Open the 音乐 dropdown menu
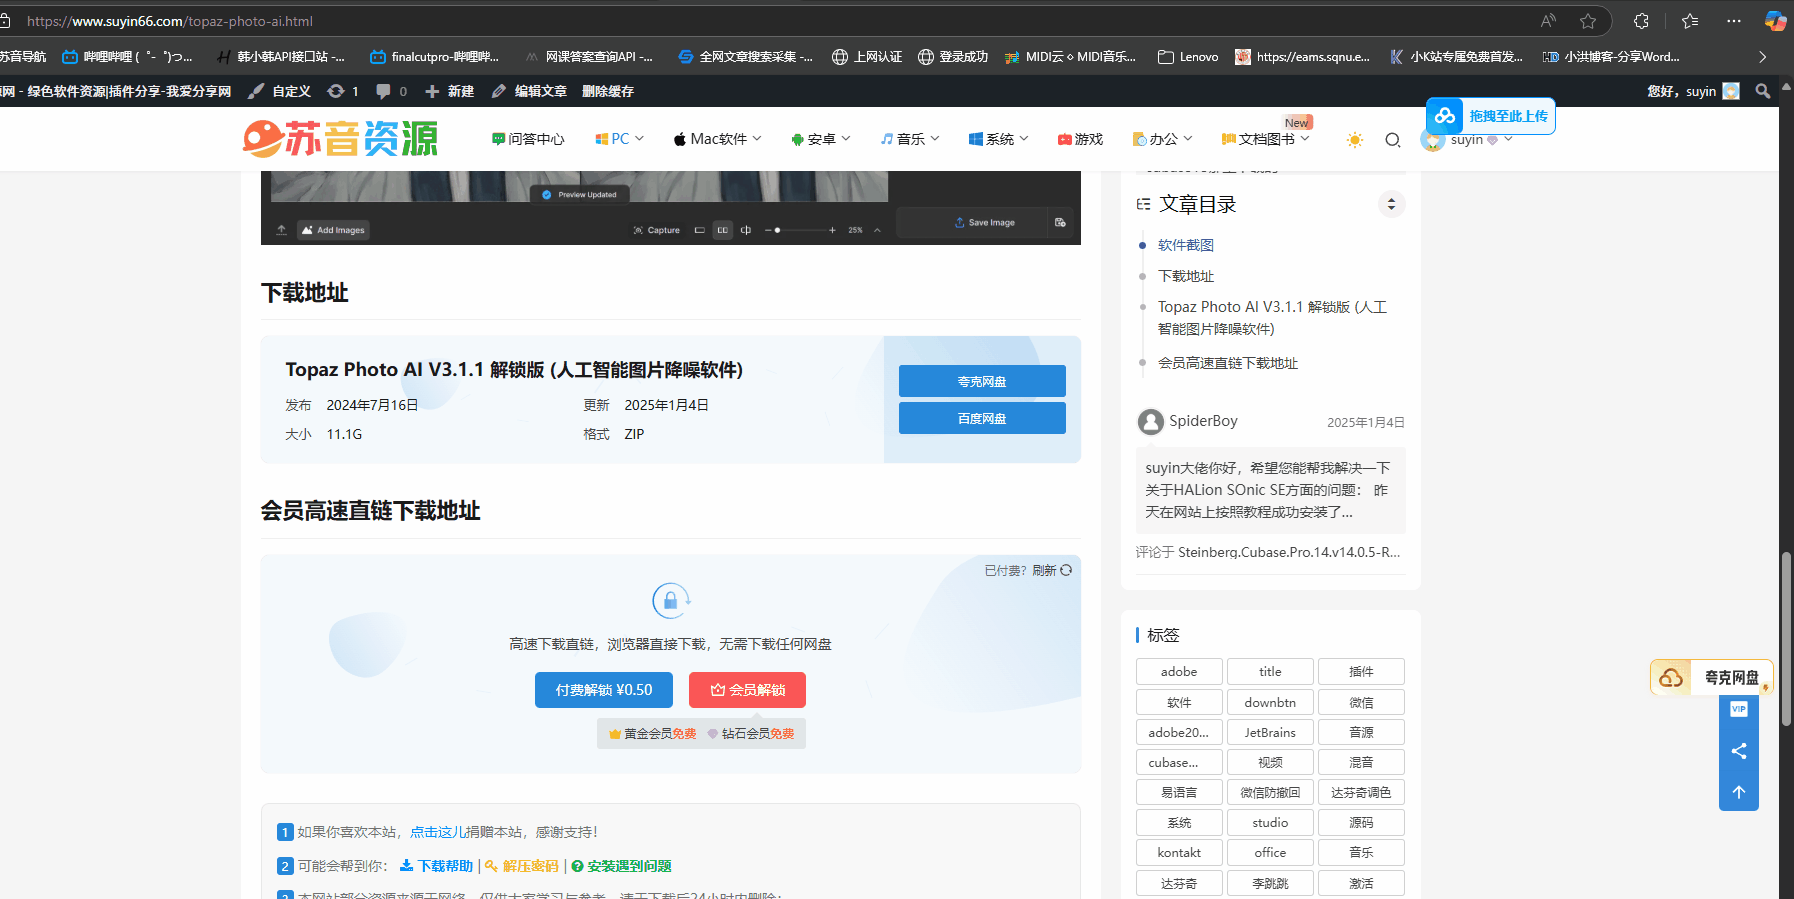The height and width of the screenshot is (899, 1794). pos(910,139)
